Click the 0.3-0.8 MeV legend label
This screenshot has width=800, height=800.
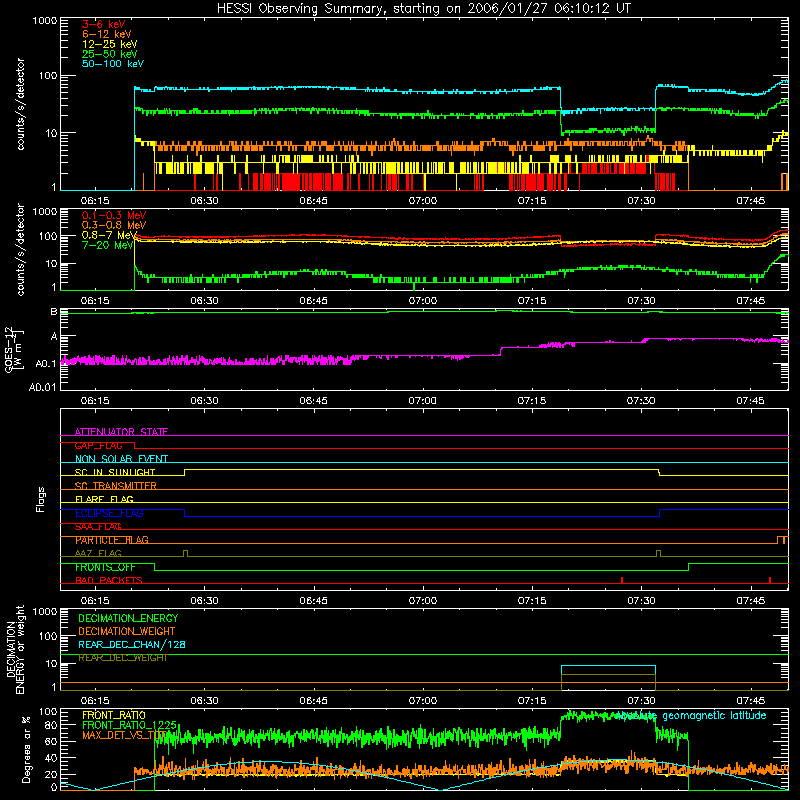[x=114, y=225]
